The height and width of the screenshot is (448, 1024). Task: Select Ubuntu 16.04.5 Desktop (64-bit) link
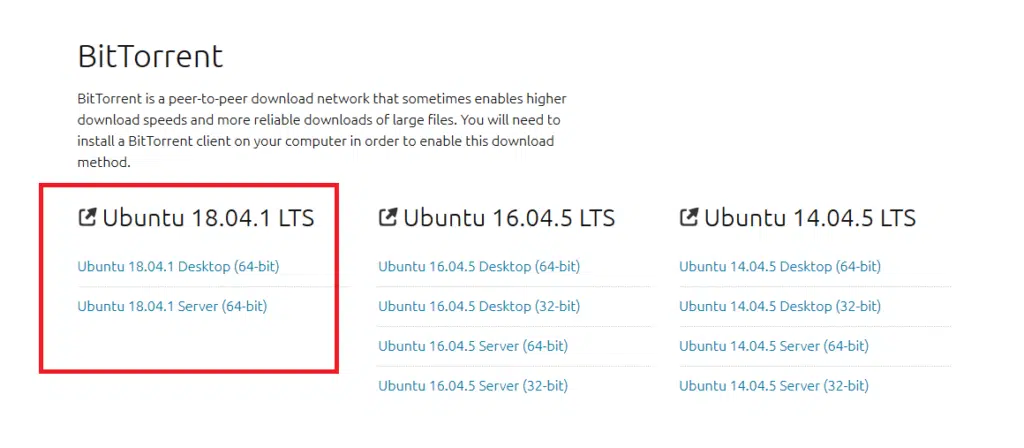[479, 266]
